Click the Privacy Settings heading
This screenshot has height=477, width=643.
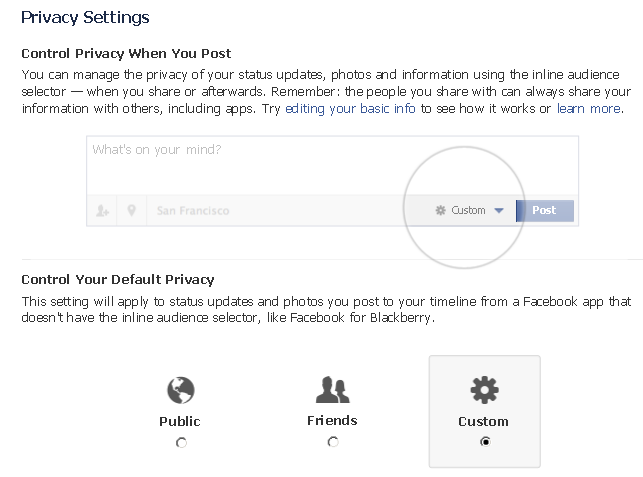85,18
